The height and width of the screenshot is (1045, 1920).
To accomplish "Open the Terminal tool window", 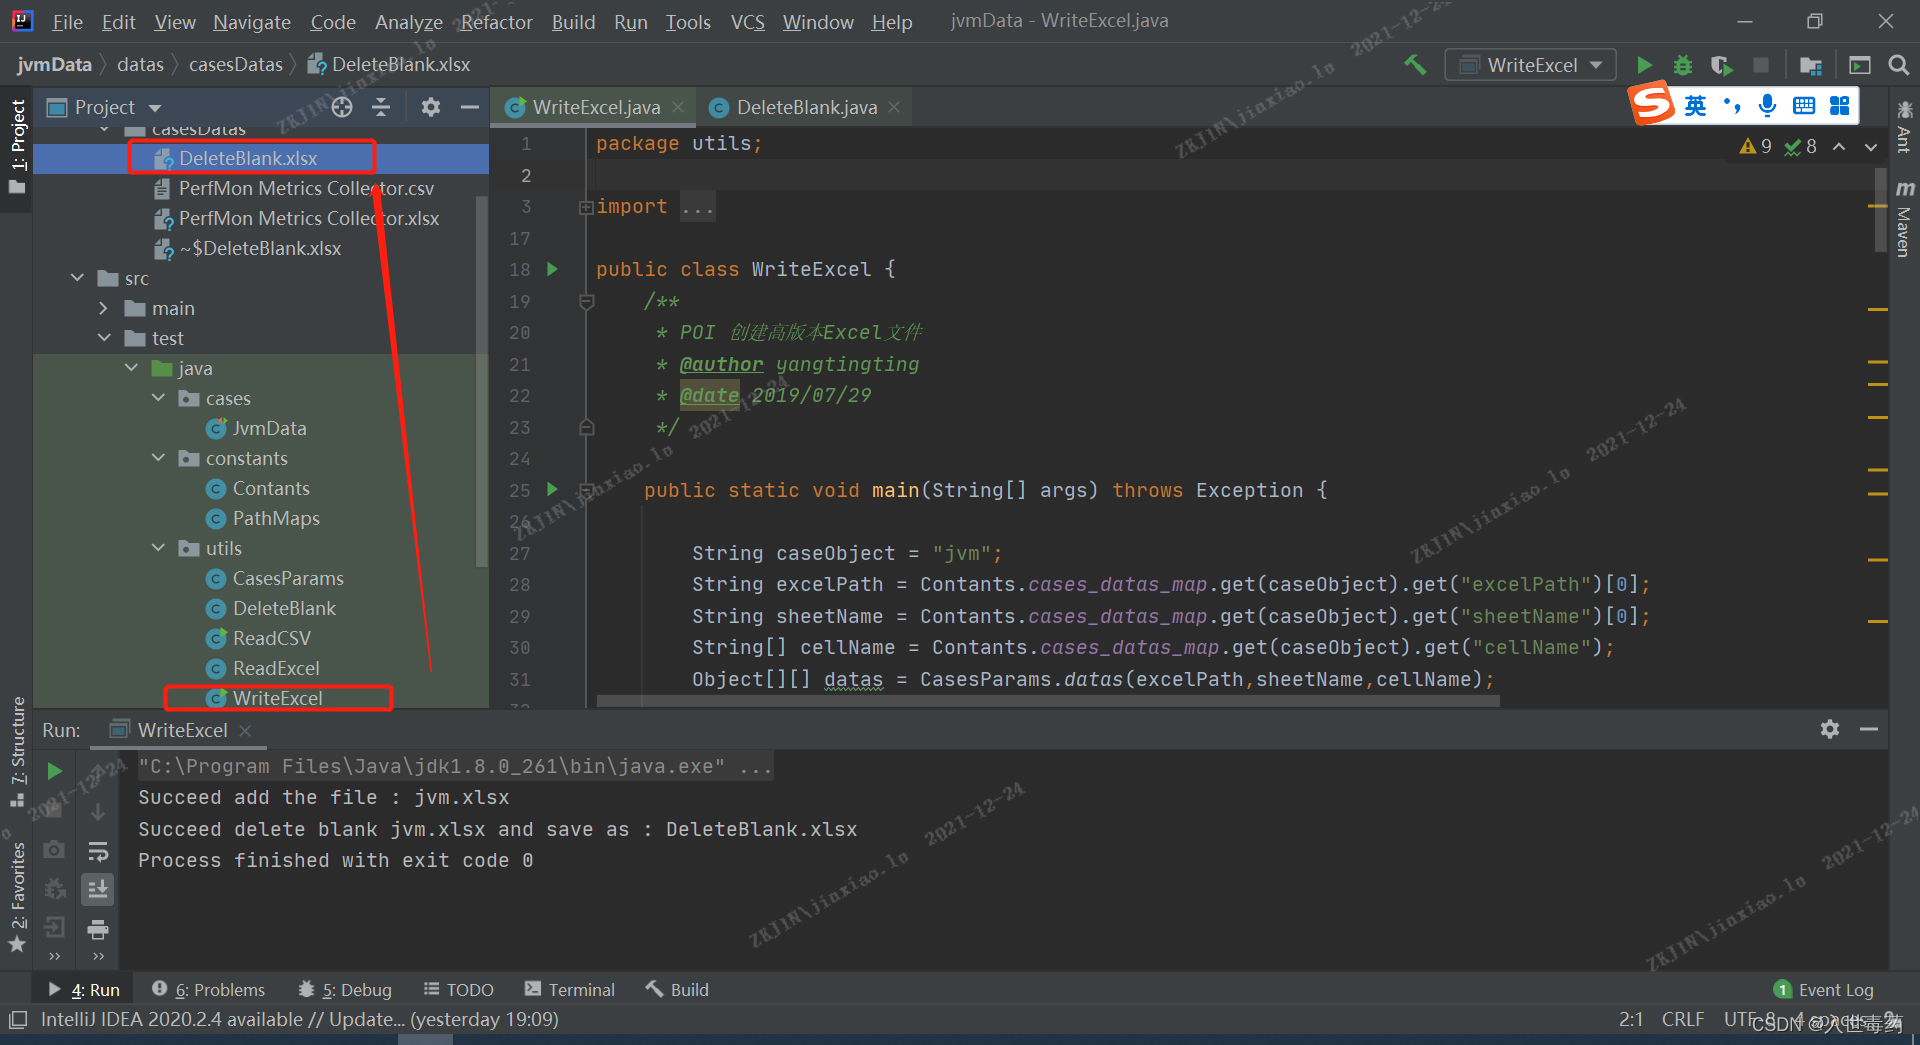I will [x=569, y=989].
